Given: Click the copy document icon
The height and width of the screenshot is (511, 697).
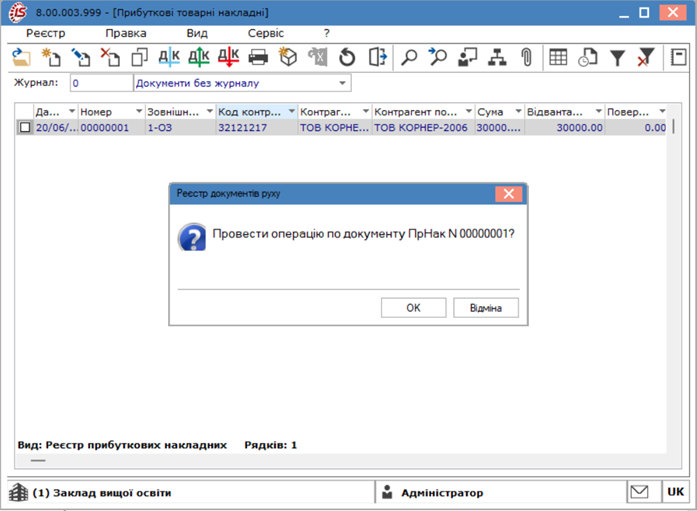Looking at the screenshot, I should pos(140,57).
